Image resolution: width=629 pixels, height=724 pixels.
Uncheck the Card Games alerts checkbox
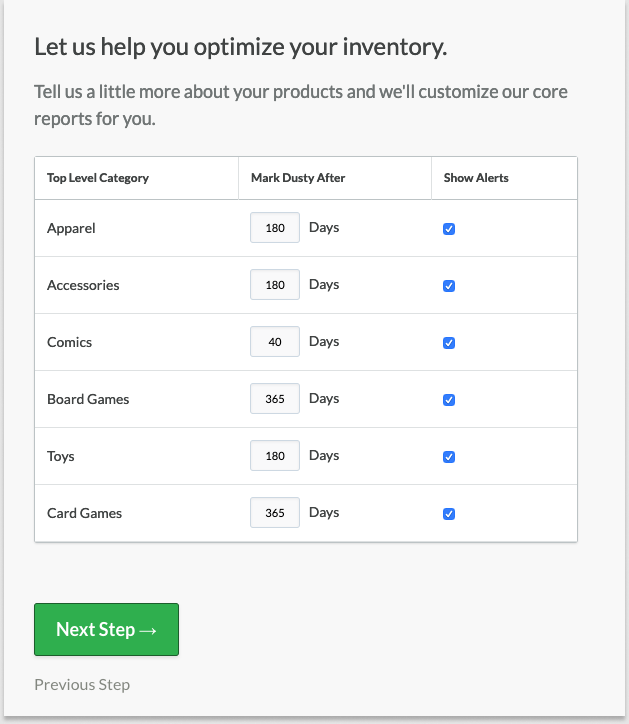[x=449, y=514]
